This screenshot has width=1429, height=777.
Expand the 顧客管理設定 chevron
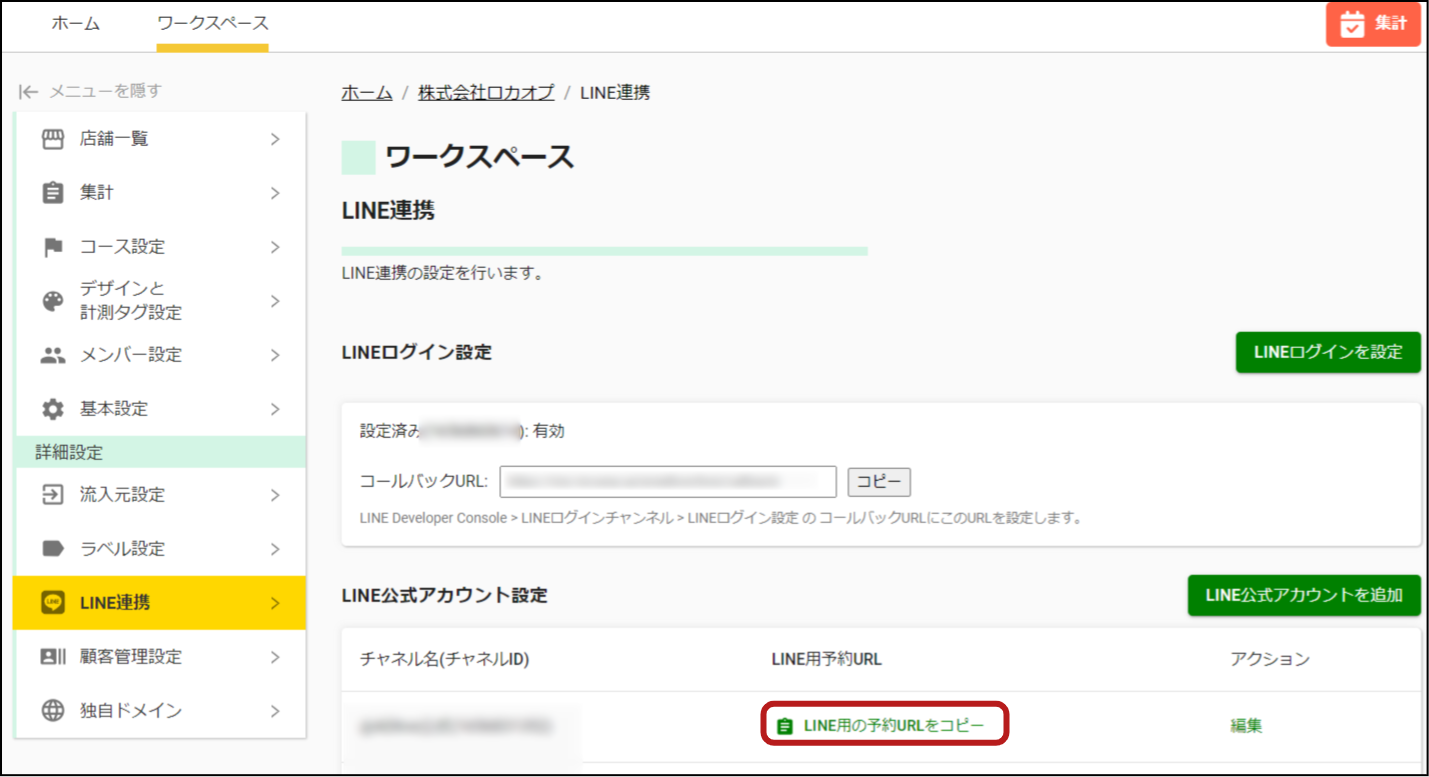point(275,657)
